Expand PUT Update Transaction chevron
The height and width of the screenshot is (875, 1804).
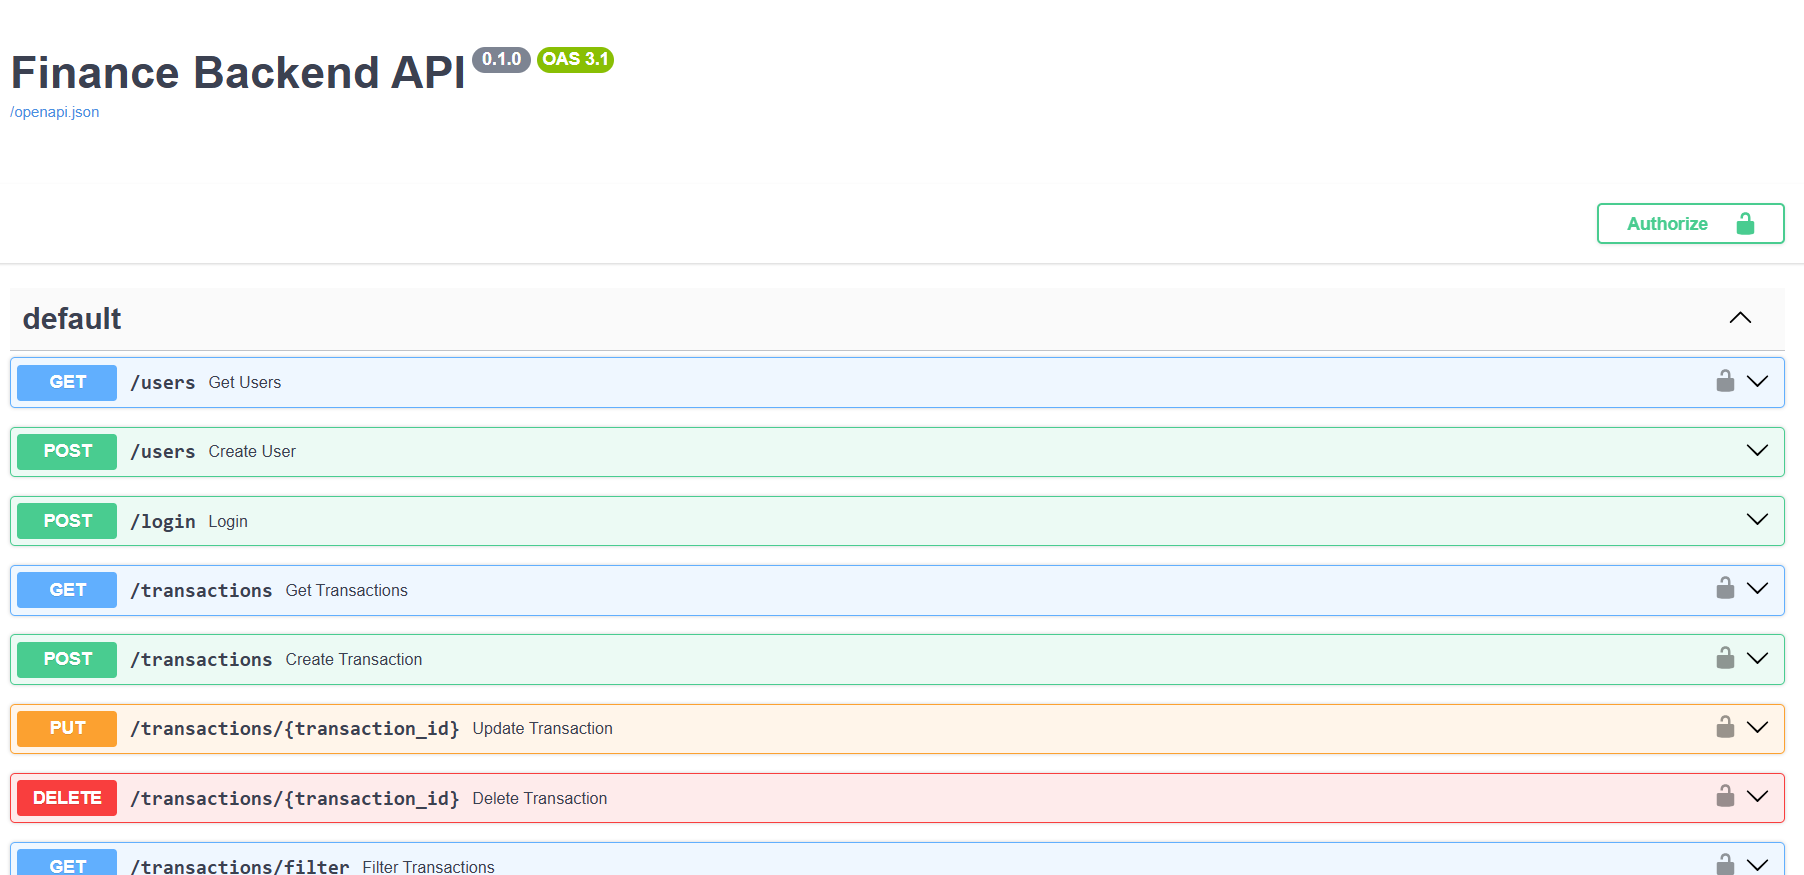(1757, 727)
